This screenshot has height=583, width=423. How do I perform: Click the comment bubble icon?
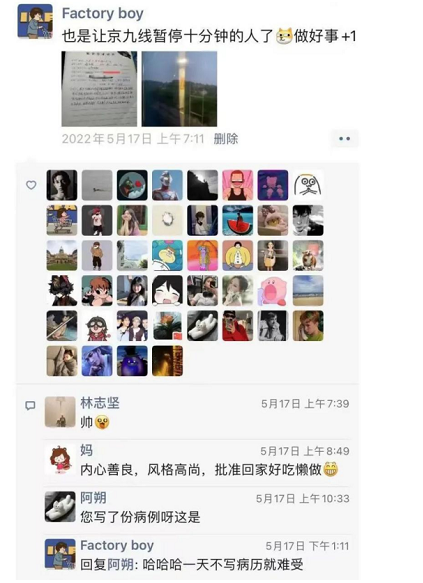point(30,405)
